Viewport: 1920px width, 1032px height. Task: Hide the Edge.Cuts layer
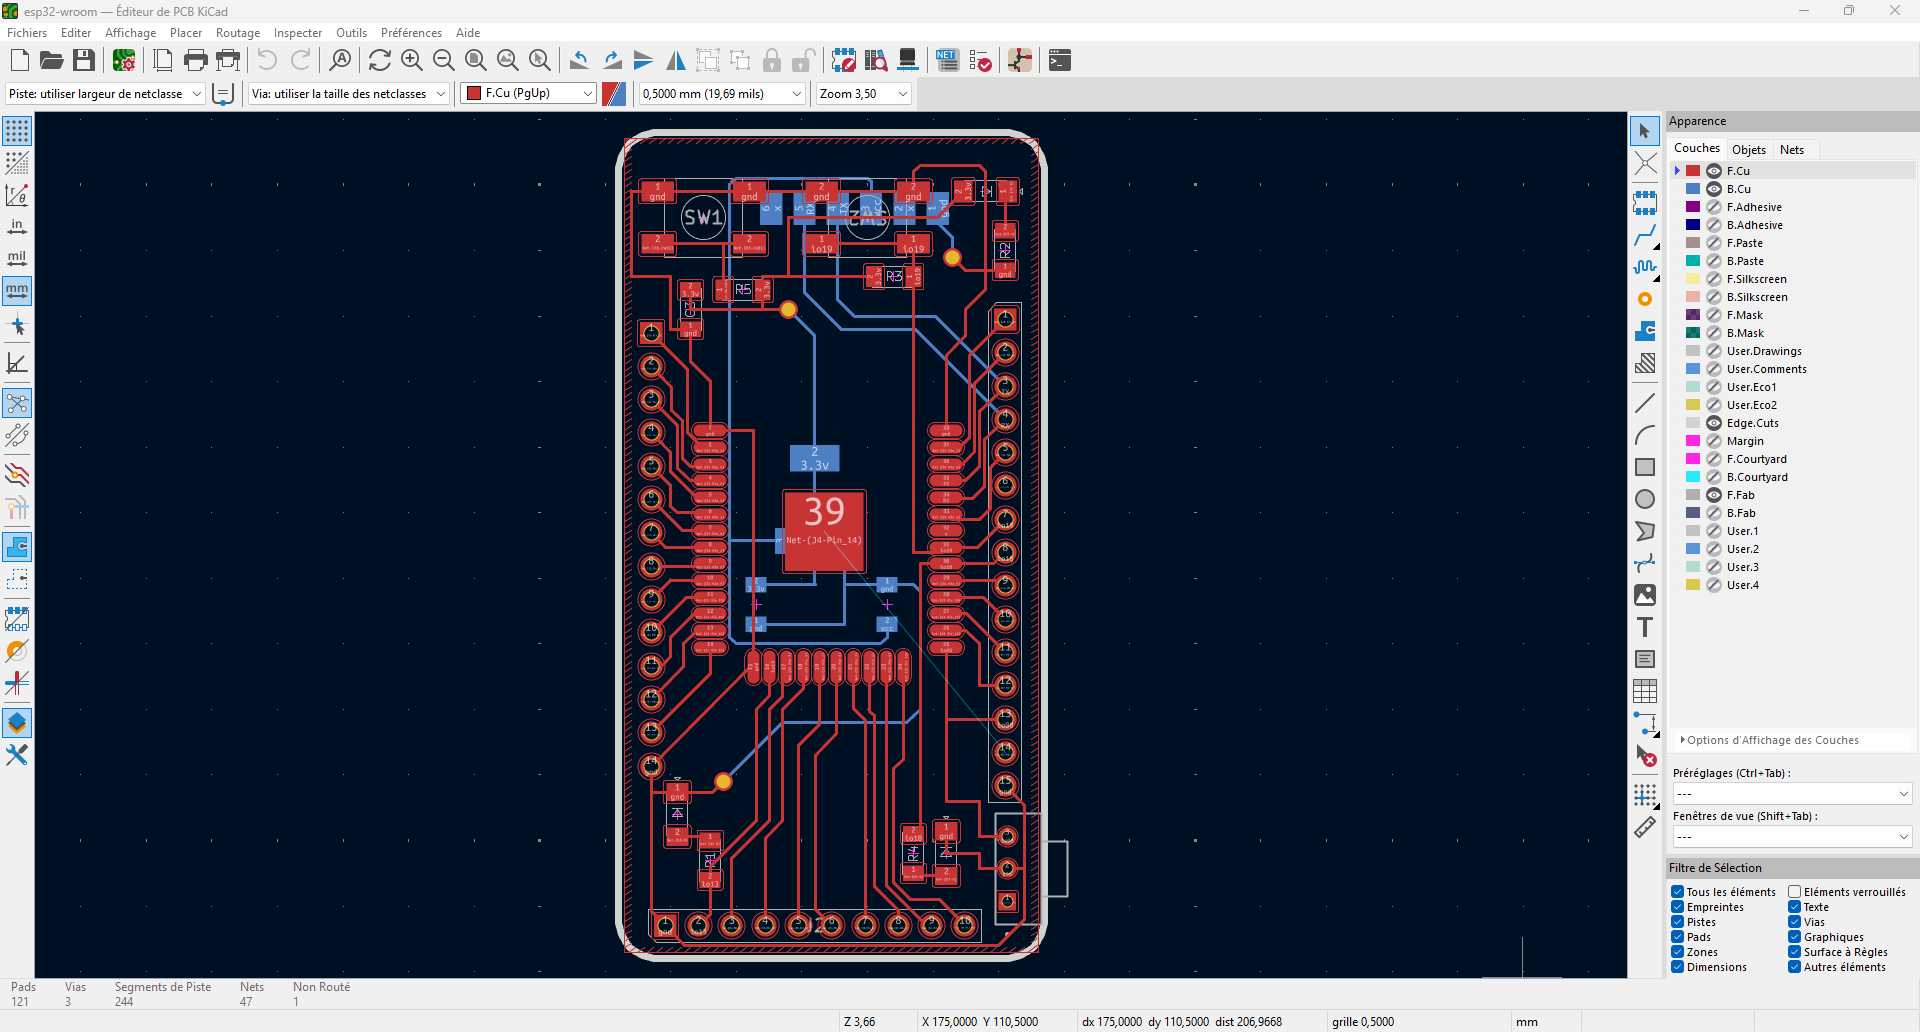pos(1714,423)
